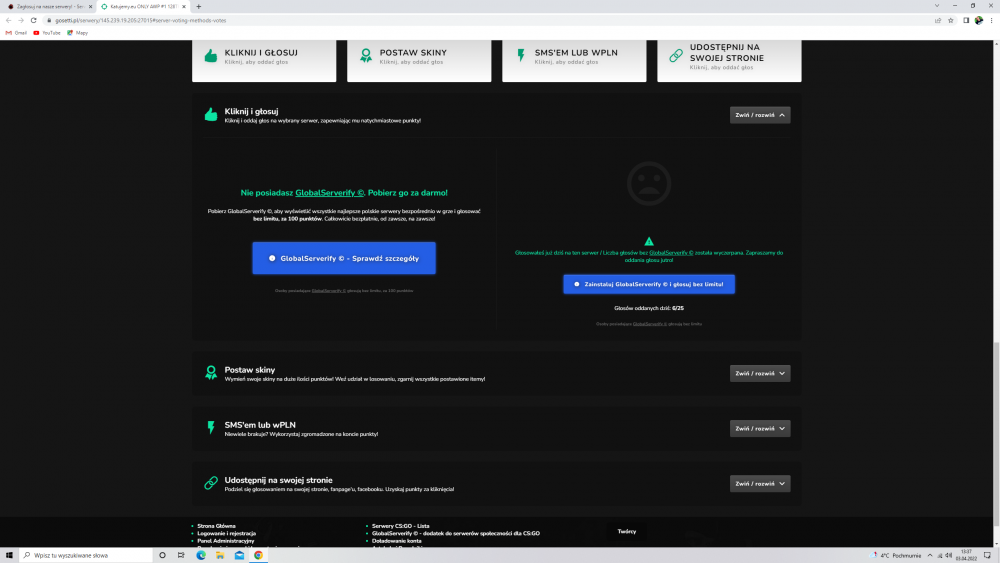Close the Zagłosuj na nasze serwery tab
1000x563 pixels.
(90, 6)
